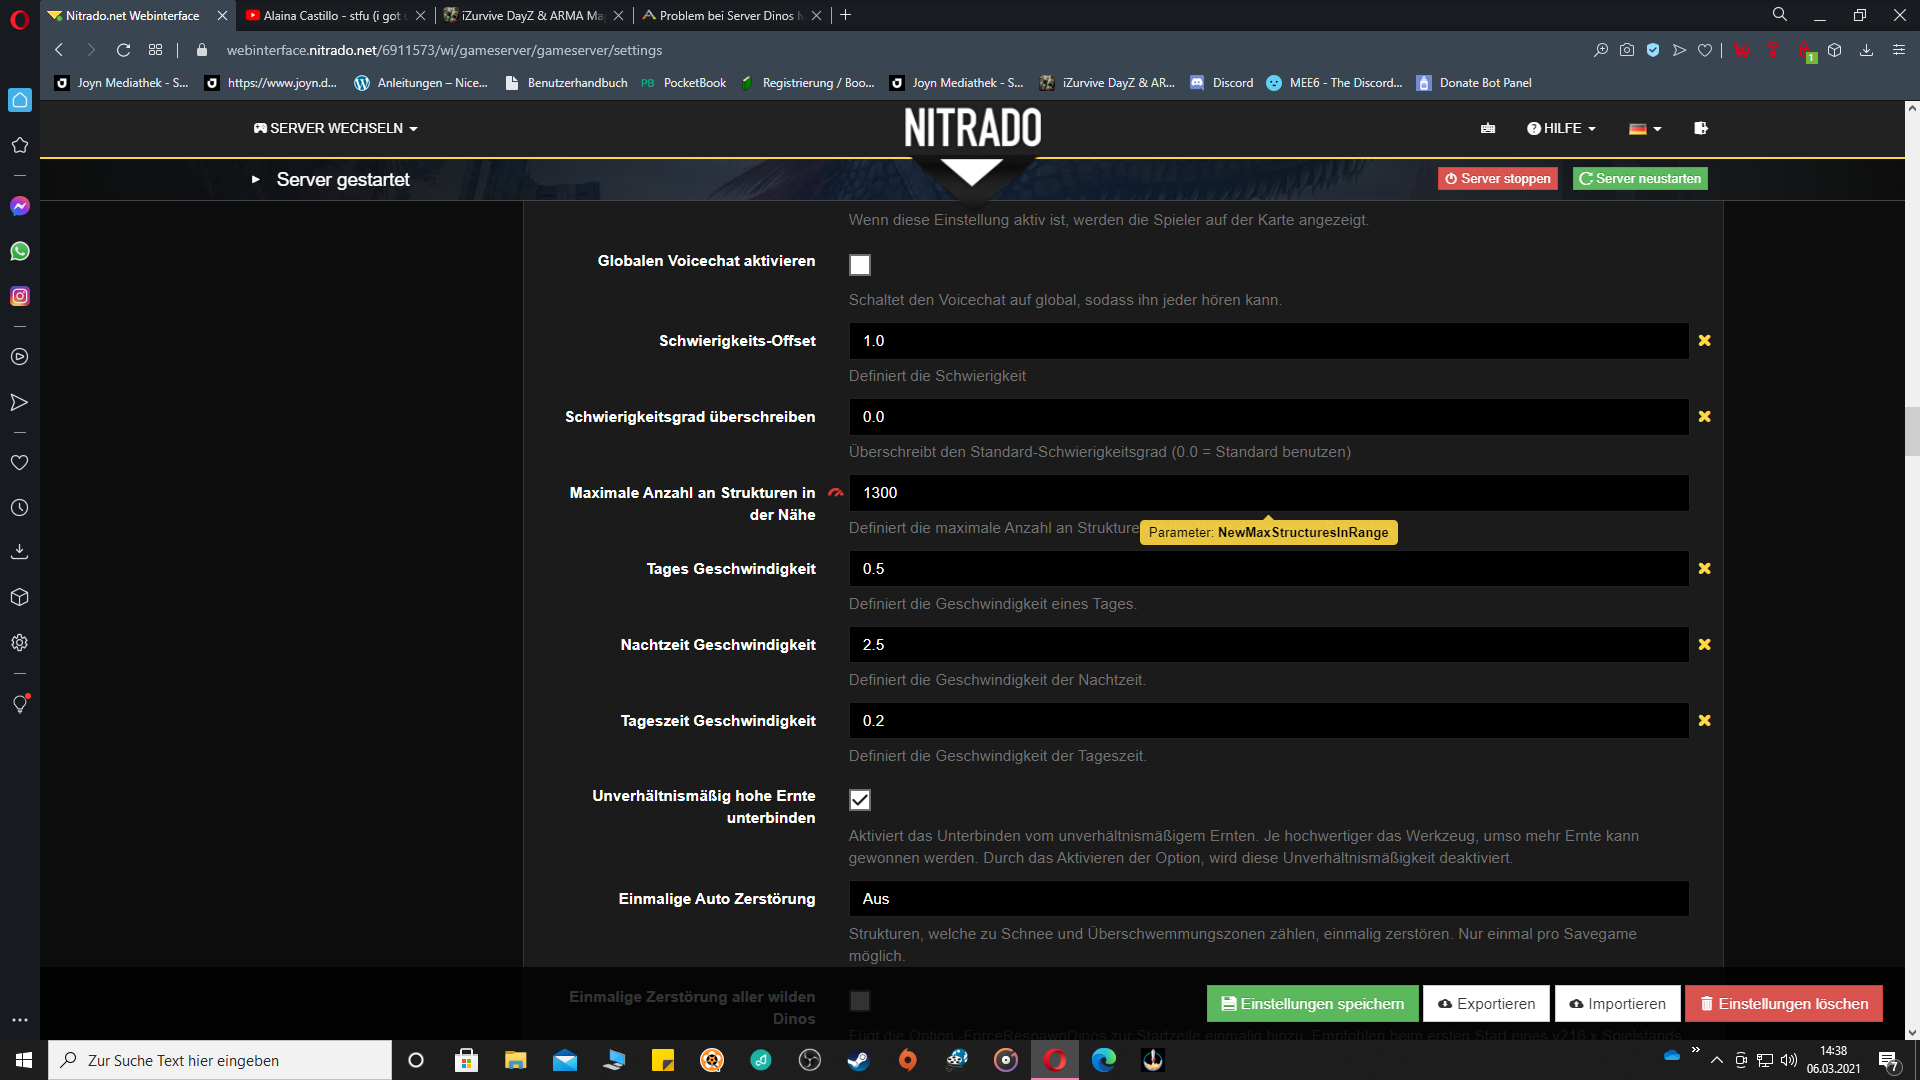
Task: Click Einstellungen speichern button
Action: click(1312, 1004)
